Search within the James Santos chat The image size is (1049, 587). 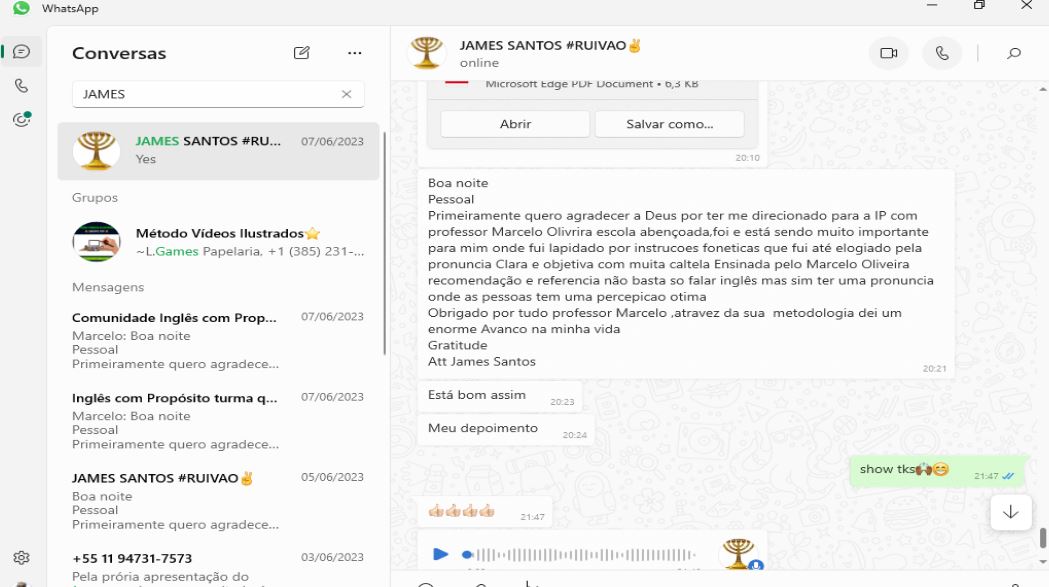click(1014, 53)
